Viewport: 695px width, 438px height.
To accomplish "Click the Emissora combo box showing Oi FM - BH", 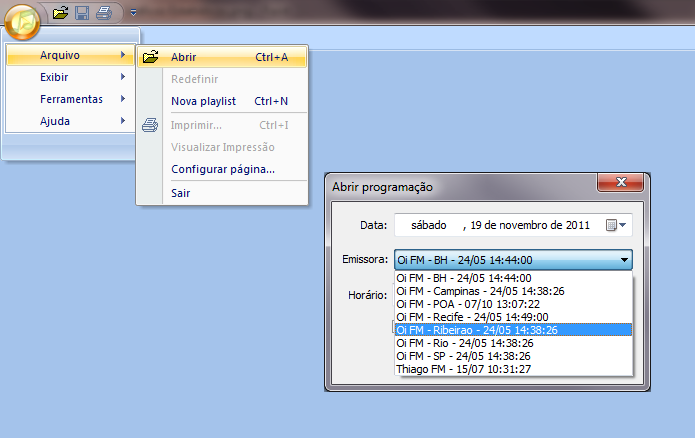I will (513, 260).
